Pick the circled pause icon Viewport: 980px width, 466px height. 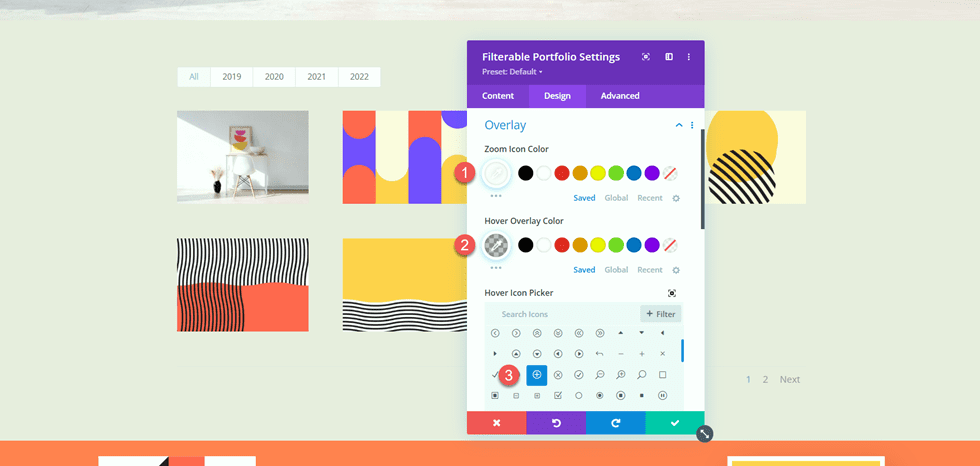click(662, 395)
